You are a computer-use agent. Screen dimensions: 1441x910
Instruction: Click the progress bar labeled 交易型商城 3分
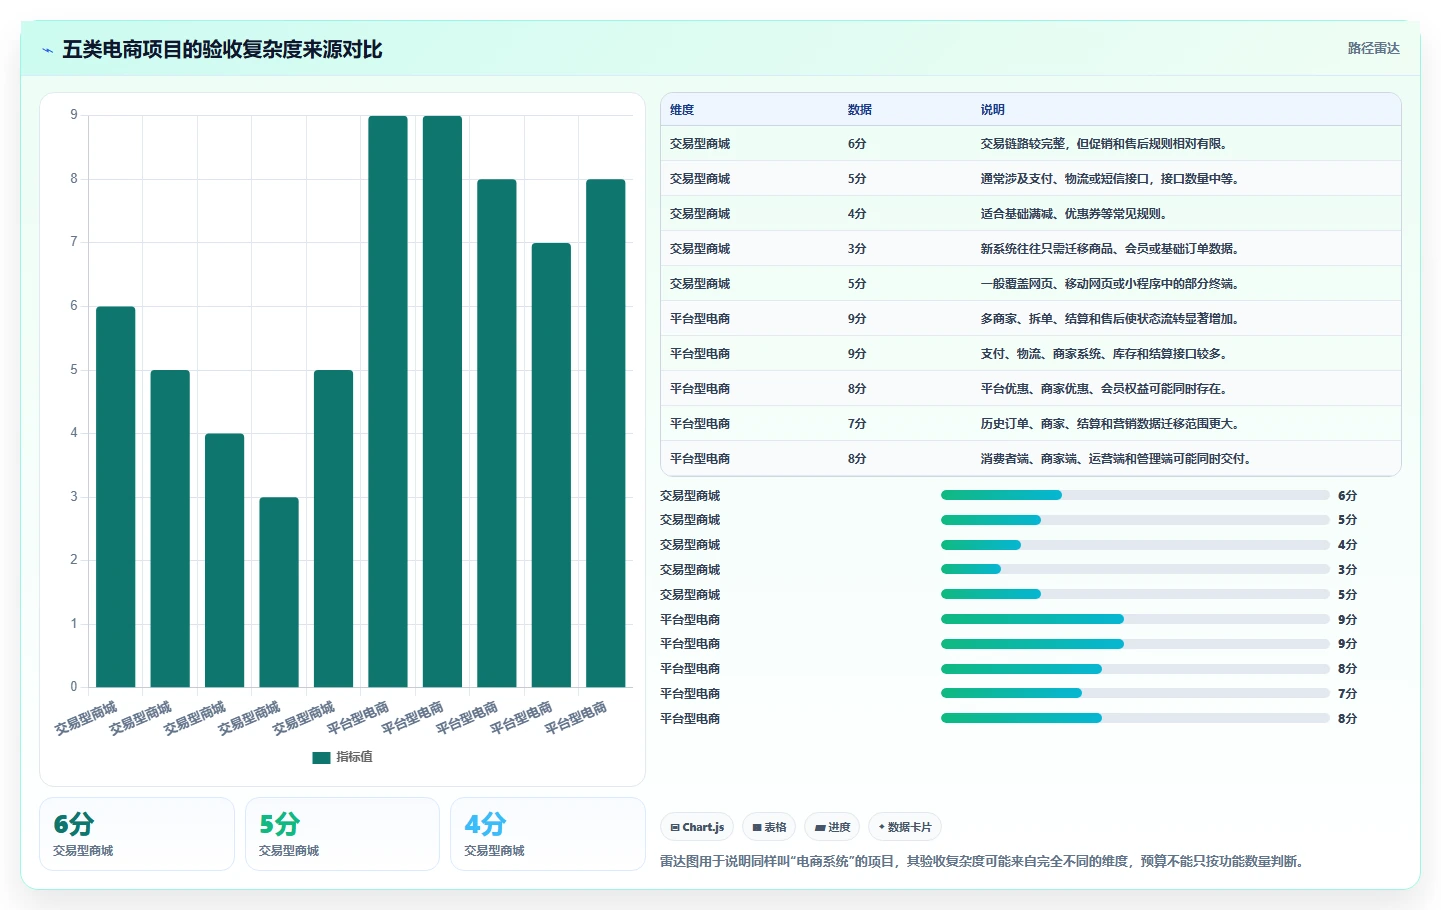click(1135, 570)
